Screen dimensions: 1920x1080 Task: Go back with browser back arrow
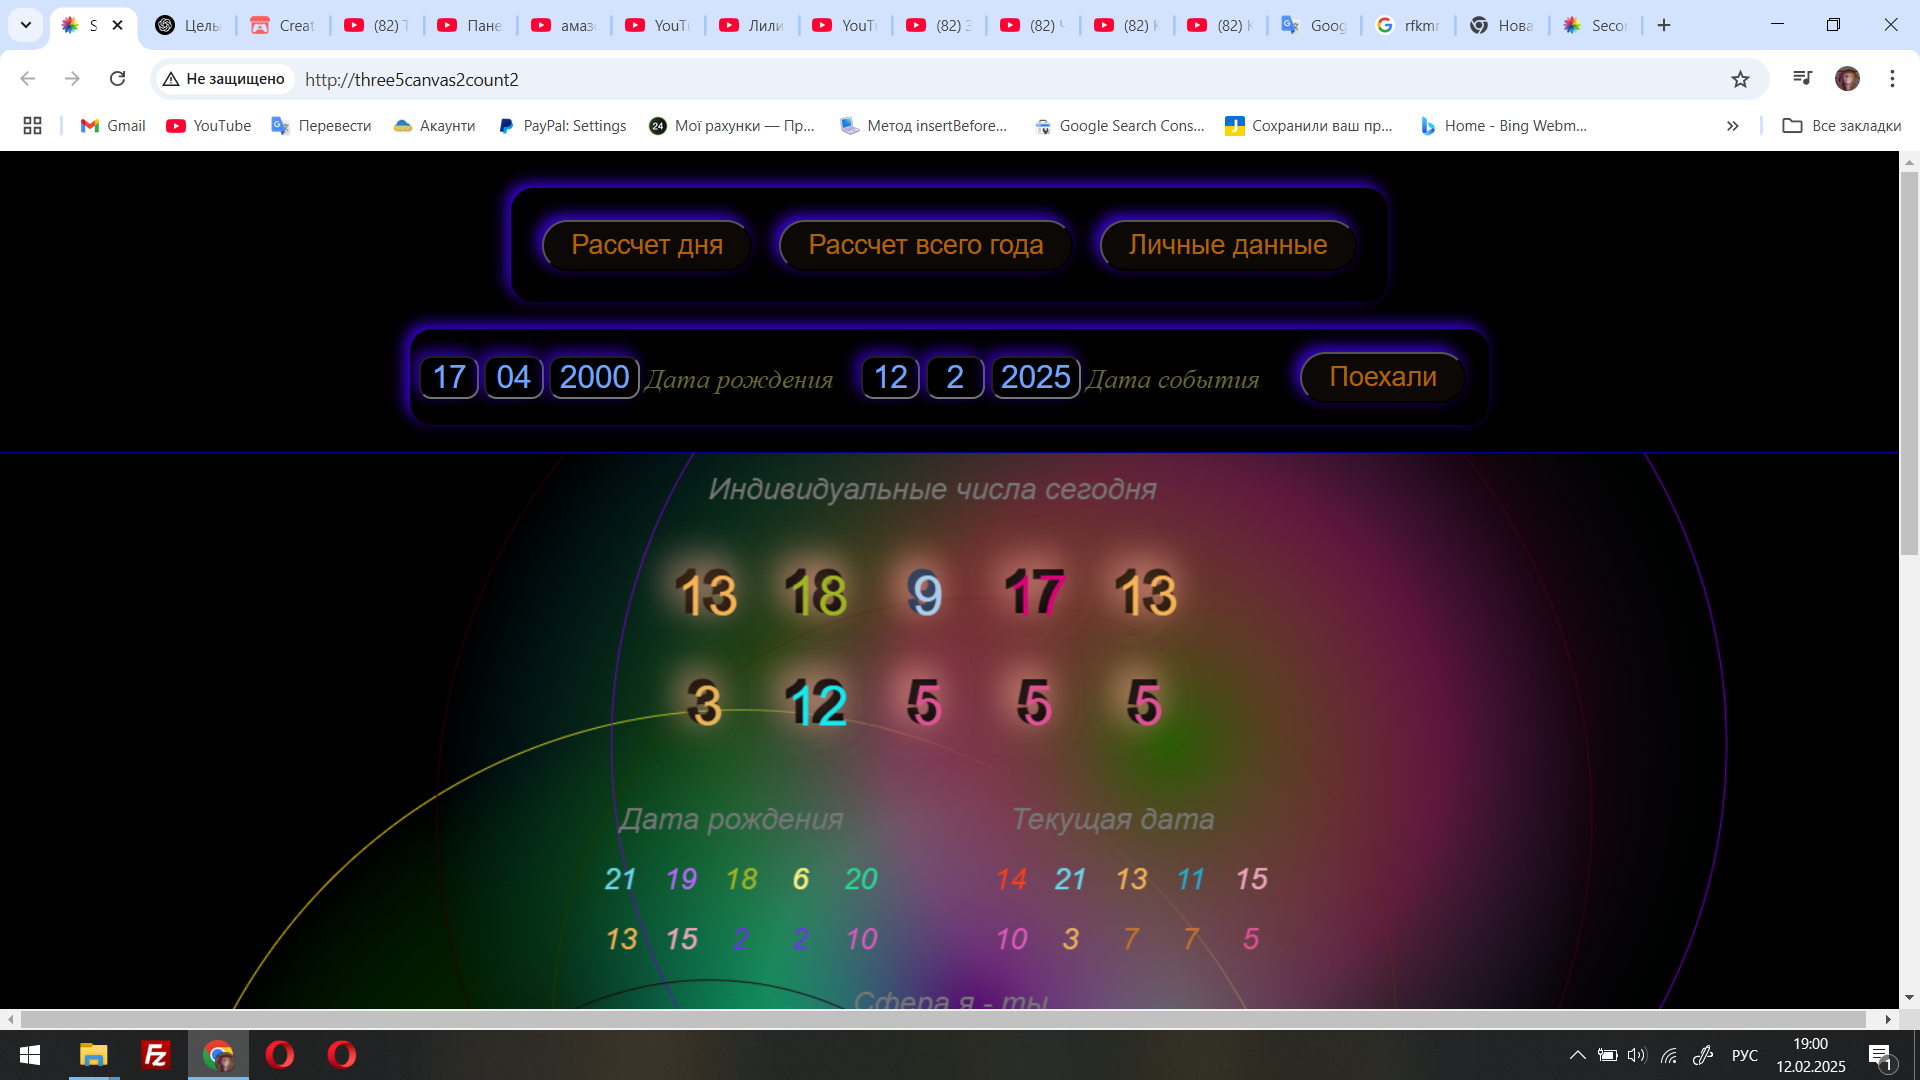28,79
